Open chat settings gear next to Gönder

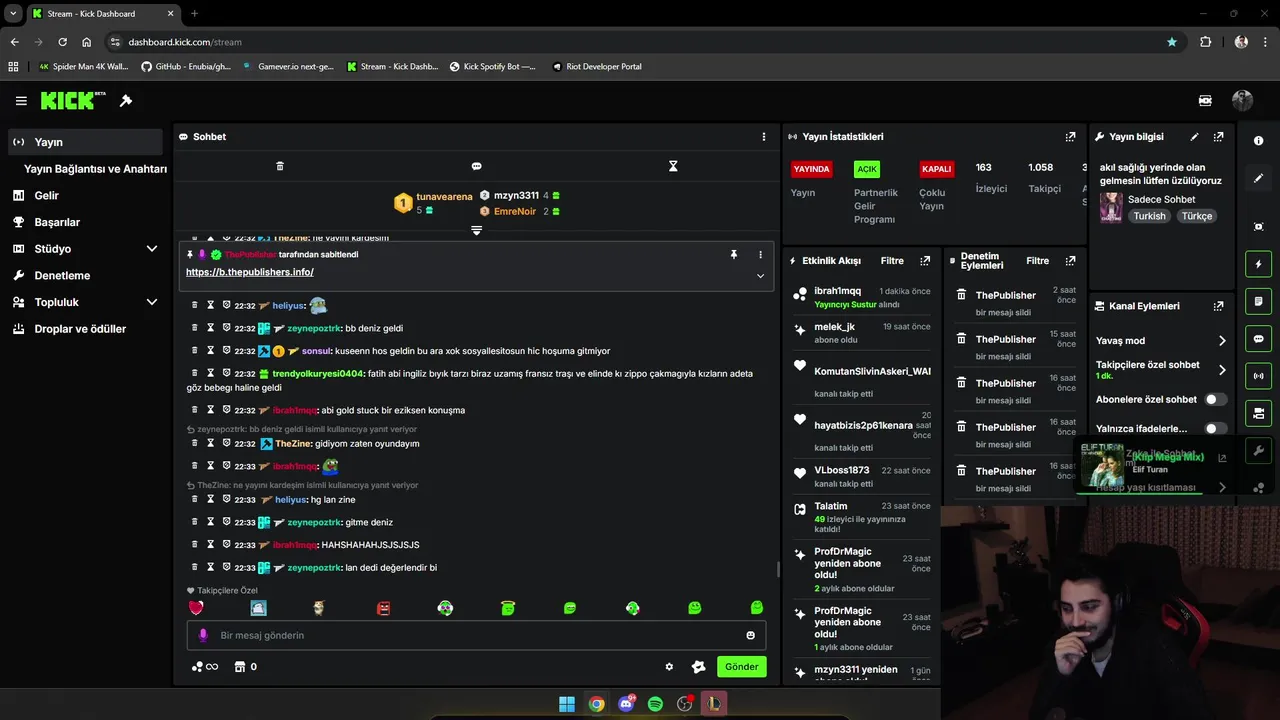coord(669,667)
